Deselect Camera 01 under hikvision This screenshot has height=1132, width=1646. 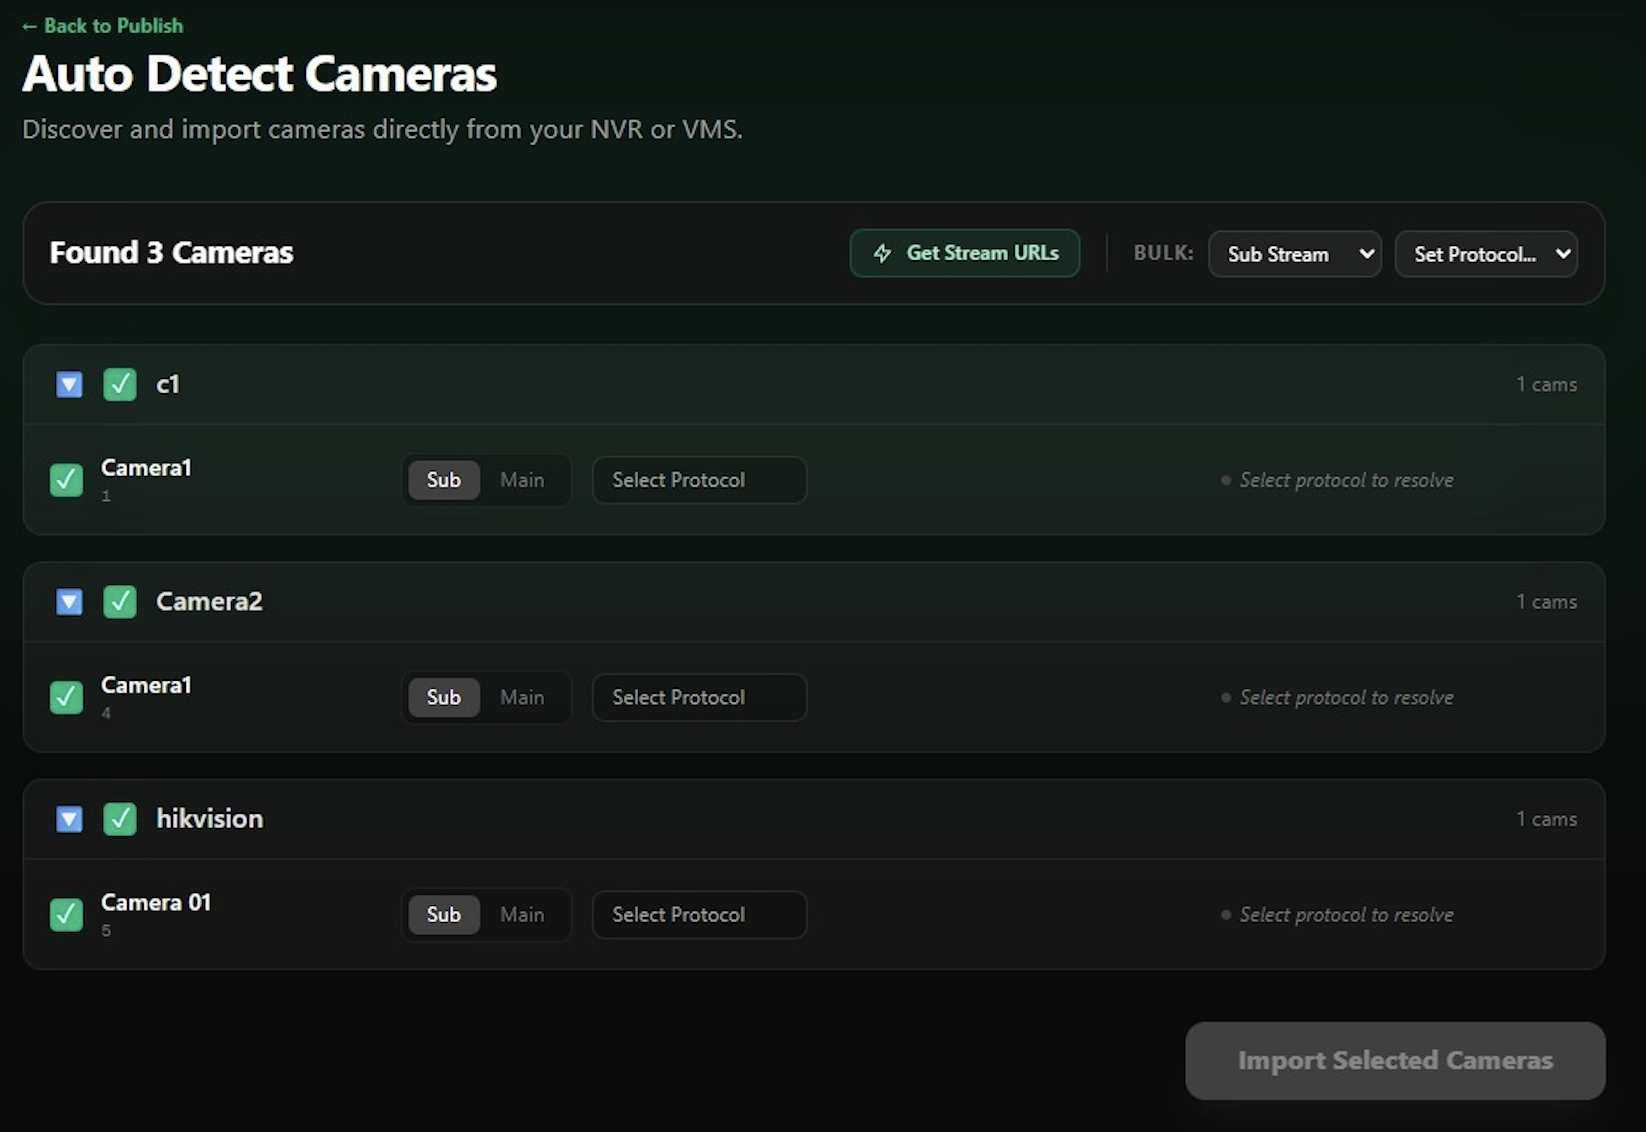pos(66,914)
